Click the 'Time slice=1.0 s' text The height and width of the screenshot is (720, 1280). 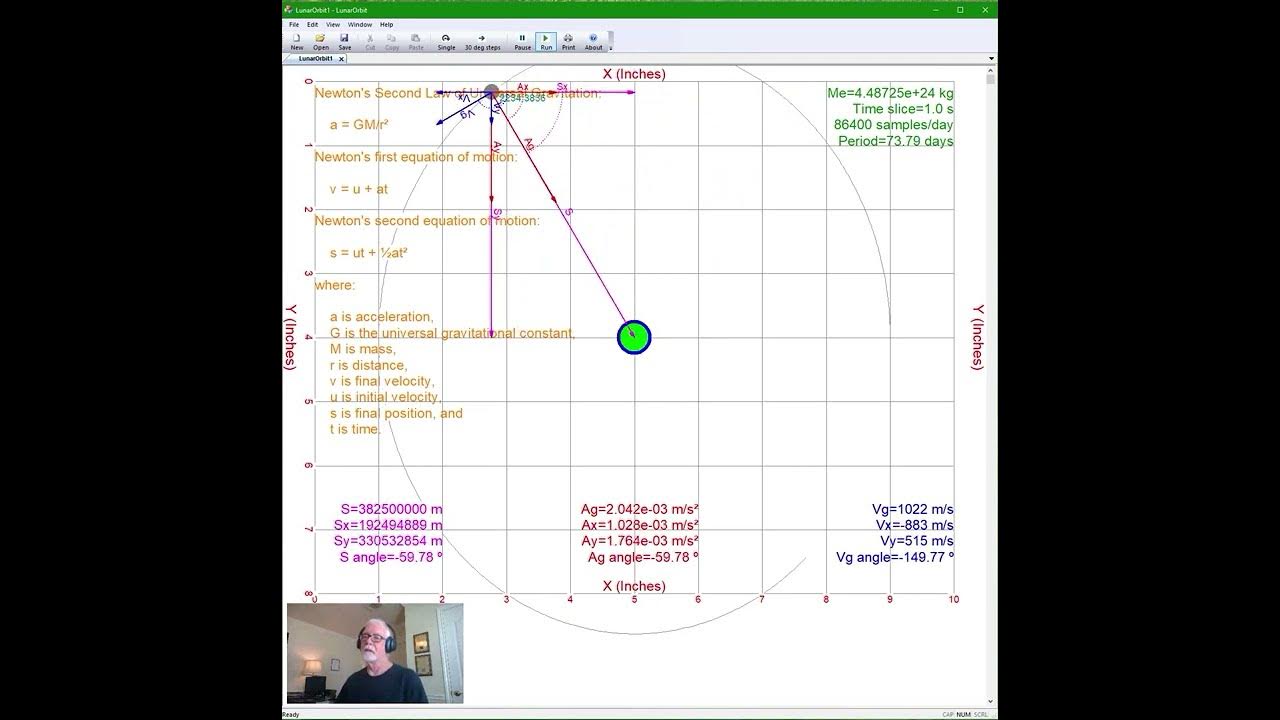pyautogui.click(x=903, y=109)
